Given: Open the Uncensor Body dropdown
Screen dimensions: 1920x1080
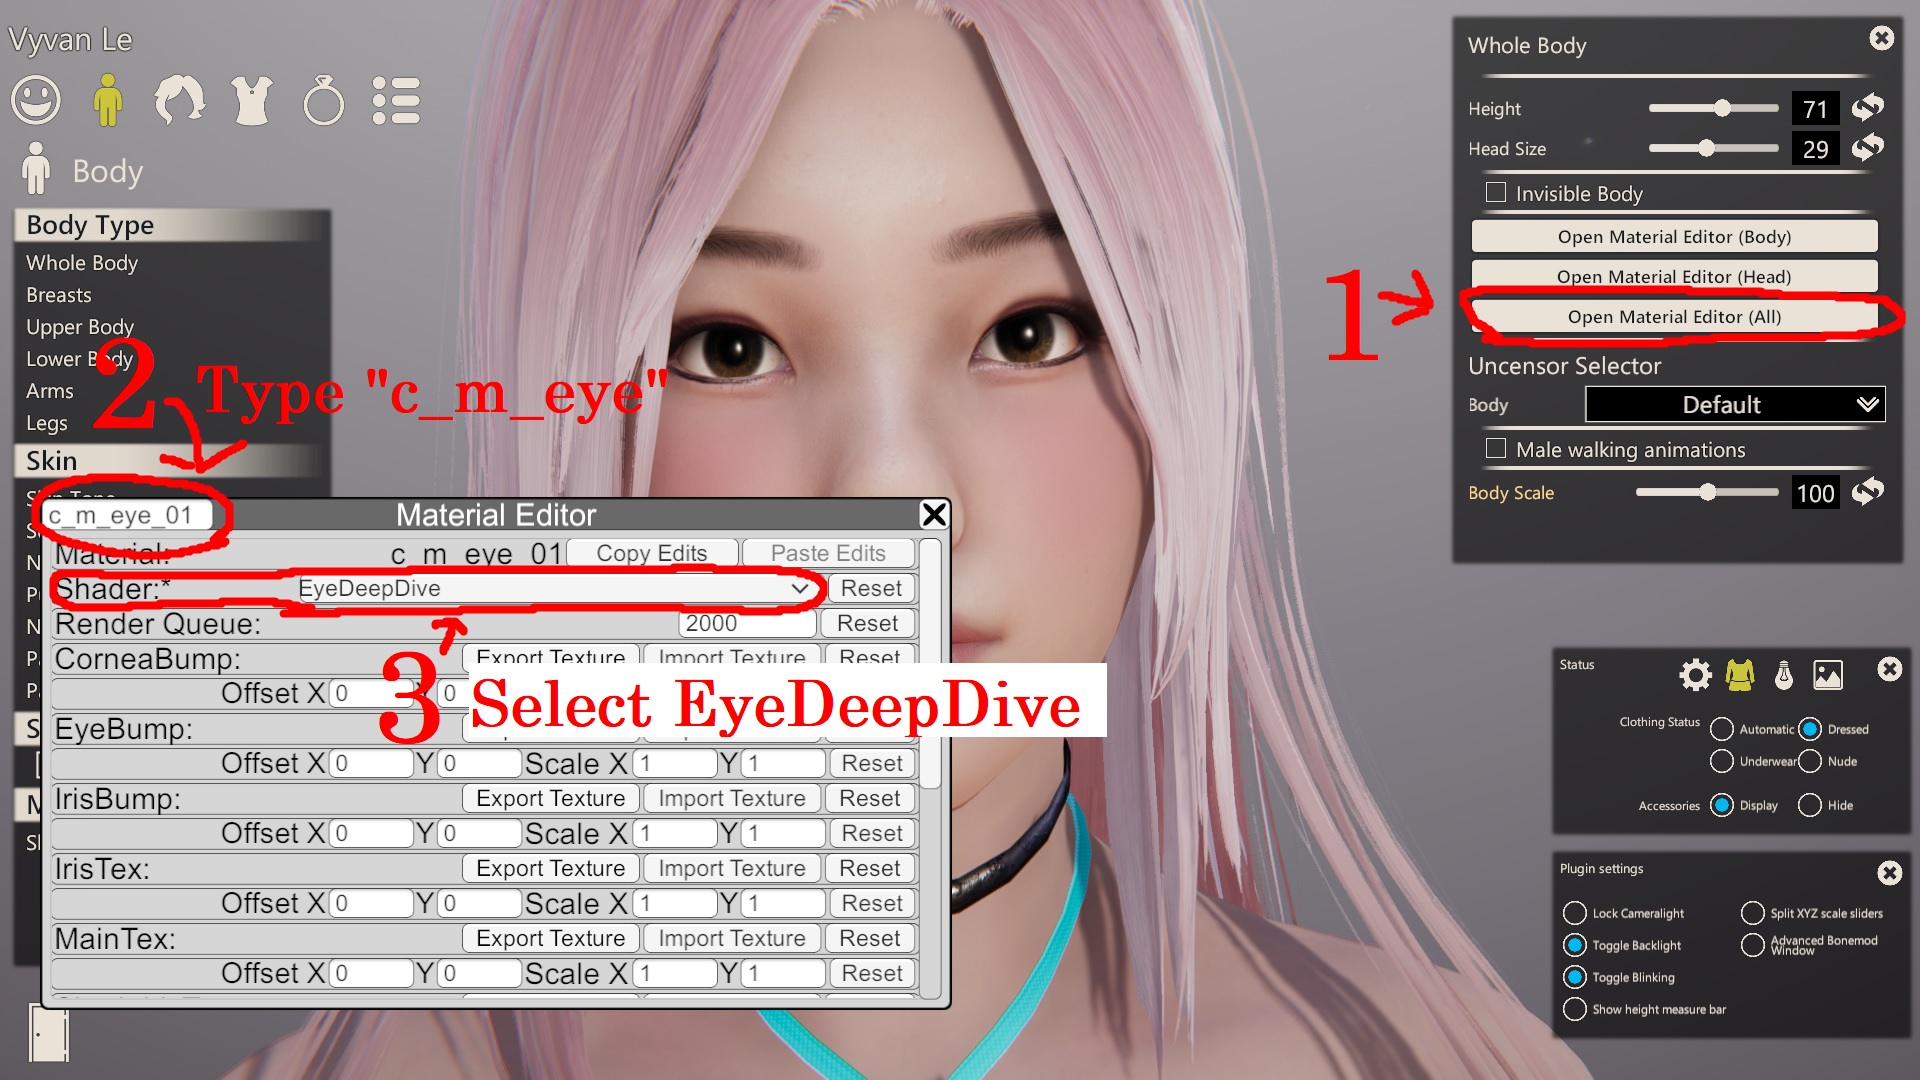Looking at the screenshot, I should click(1735, 404).
